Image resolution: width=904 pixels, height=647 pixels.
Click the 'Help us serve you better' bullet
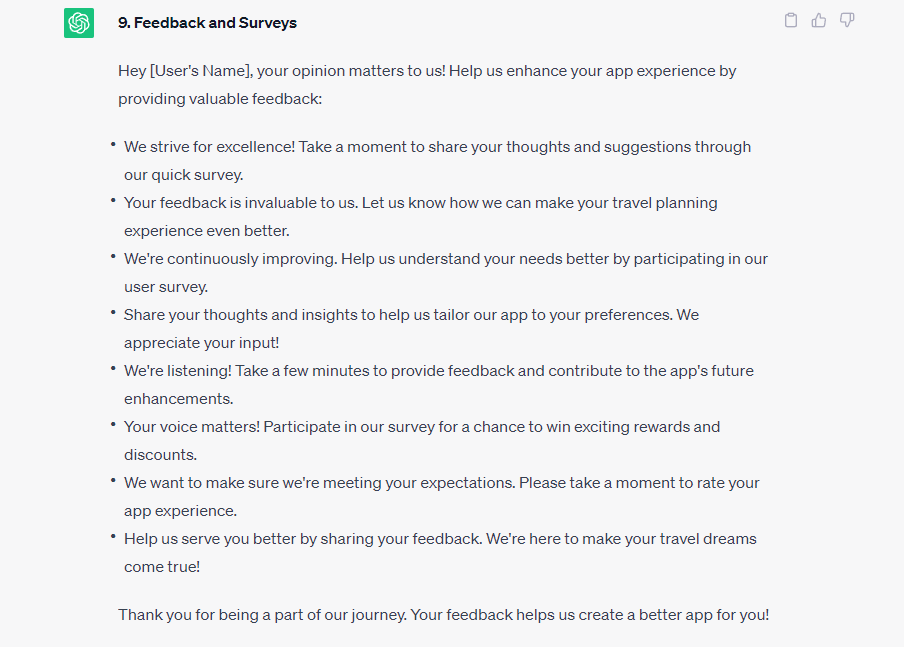pyautogui.click(x=440, y=552)
